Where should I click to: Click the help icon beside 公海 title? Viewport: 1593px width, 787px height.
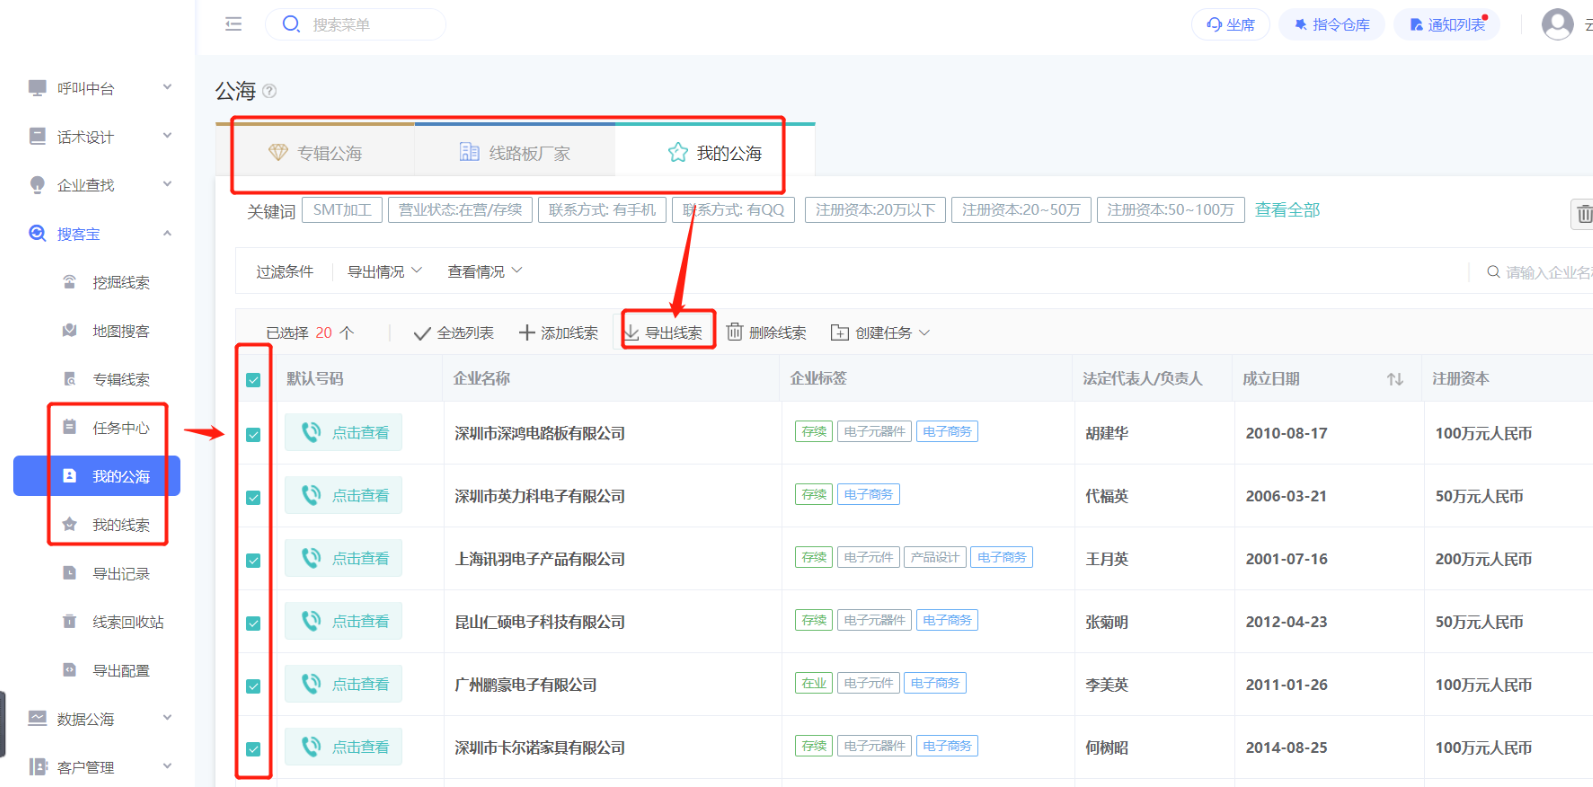(269, 91)
